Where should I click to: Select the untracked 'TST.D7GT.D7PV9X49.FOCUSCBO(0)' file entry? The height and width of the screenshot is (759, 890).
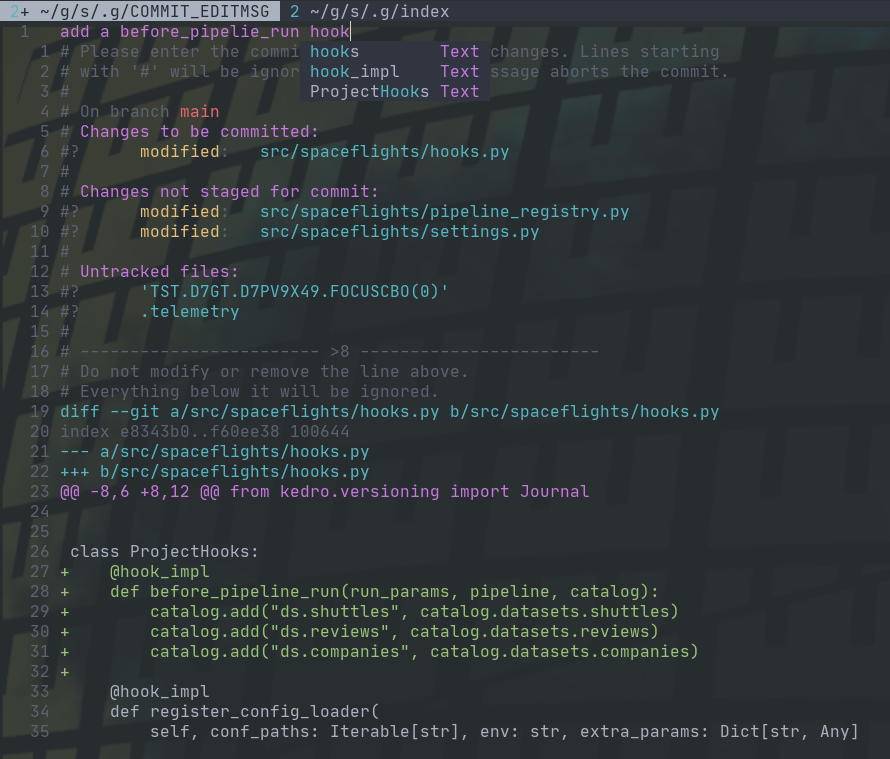coord(294,292)
